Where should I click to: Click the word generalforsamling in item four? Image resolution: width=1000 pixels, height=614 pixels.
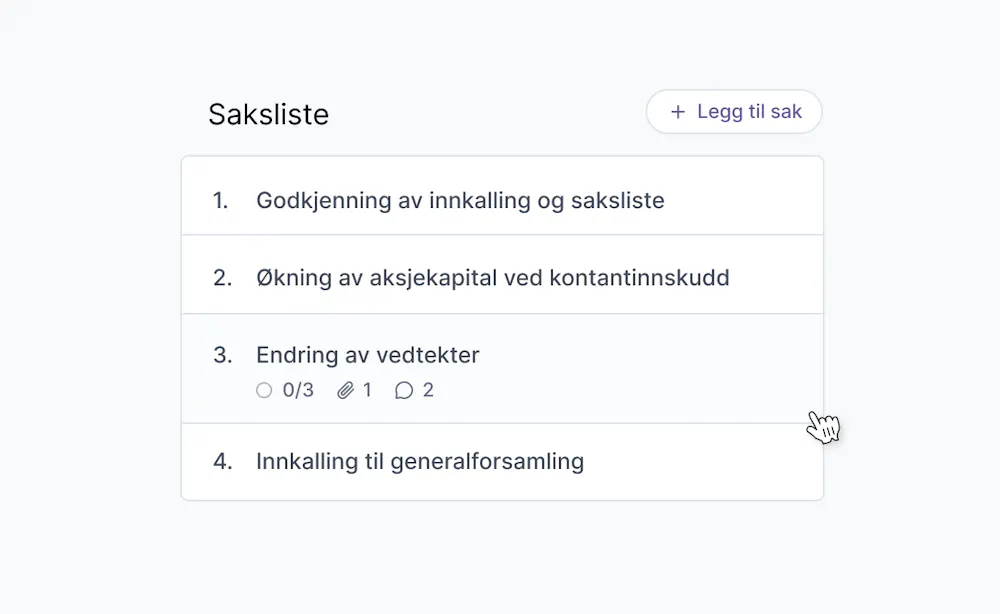(487, 462)
